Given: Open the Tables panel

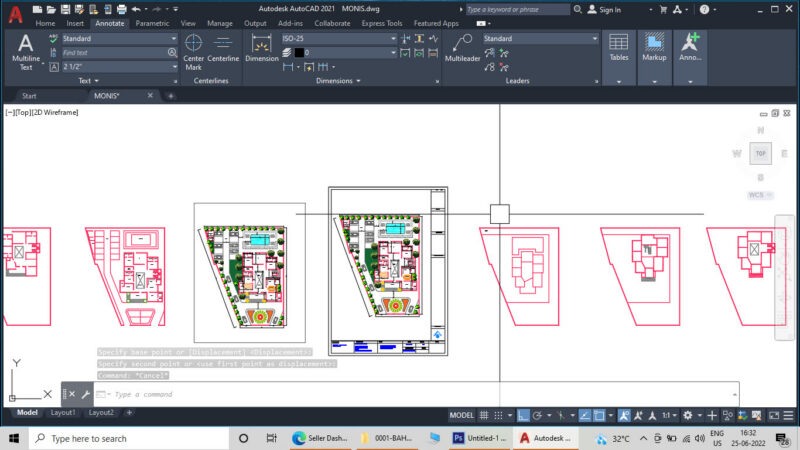Looking at the screenshot, I should [618, 57].
